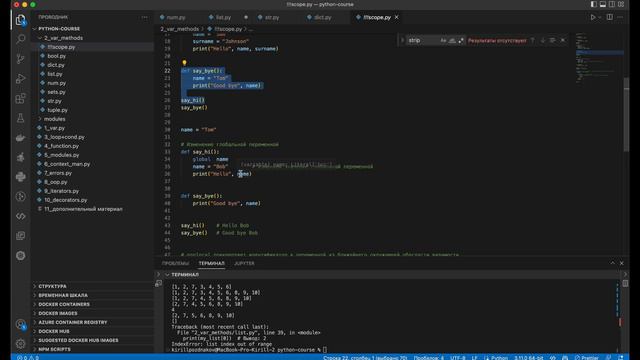Open Extensions view in activity bar
Image resolution: width=640 pixels, height=360 pixels.
[20, 98]
